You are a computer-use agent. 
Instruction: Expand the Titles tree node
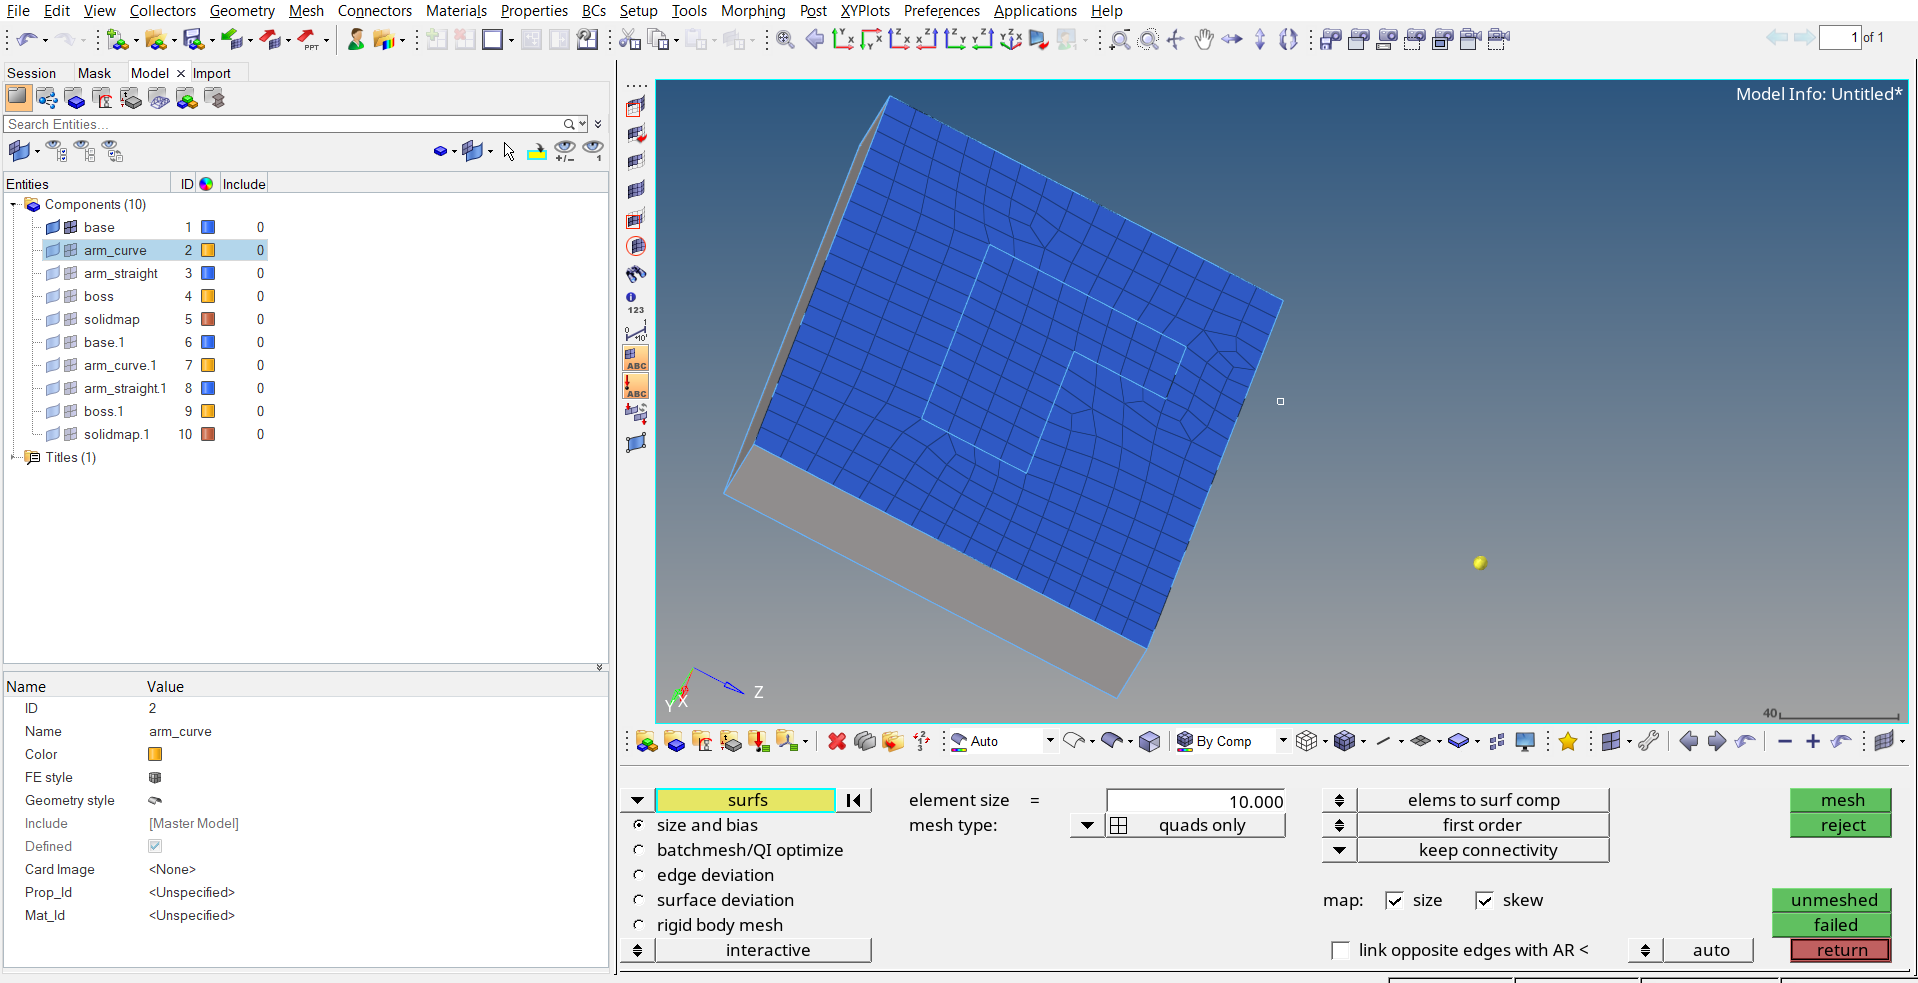pos(13,457)
